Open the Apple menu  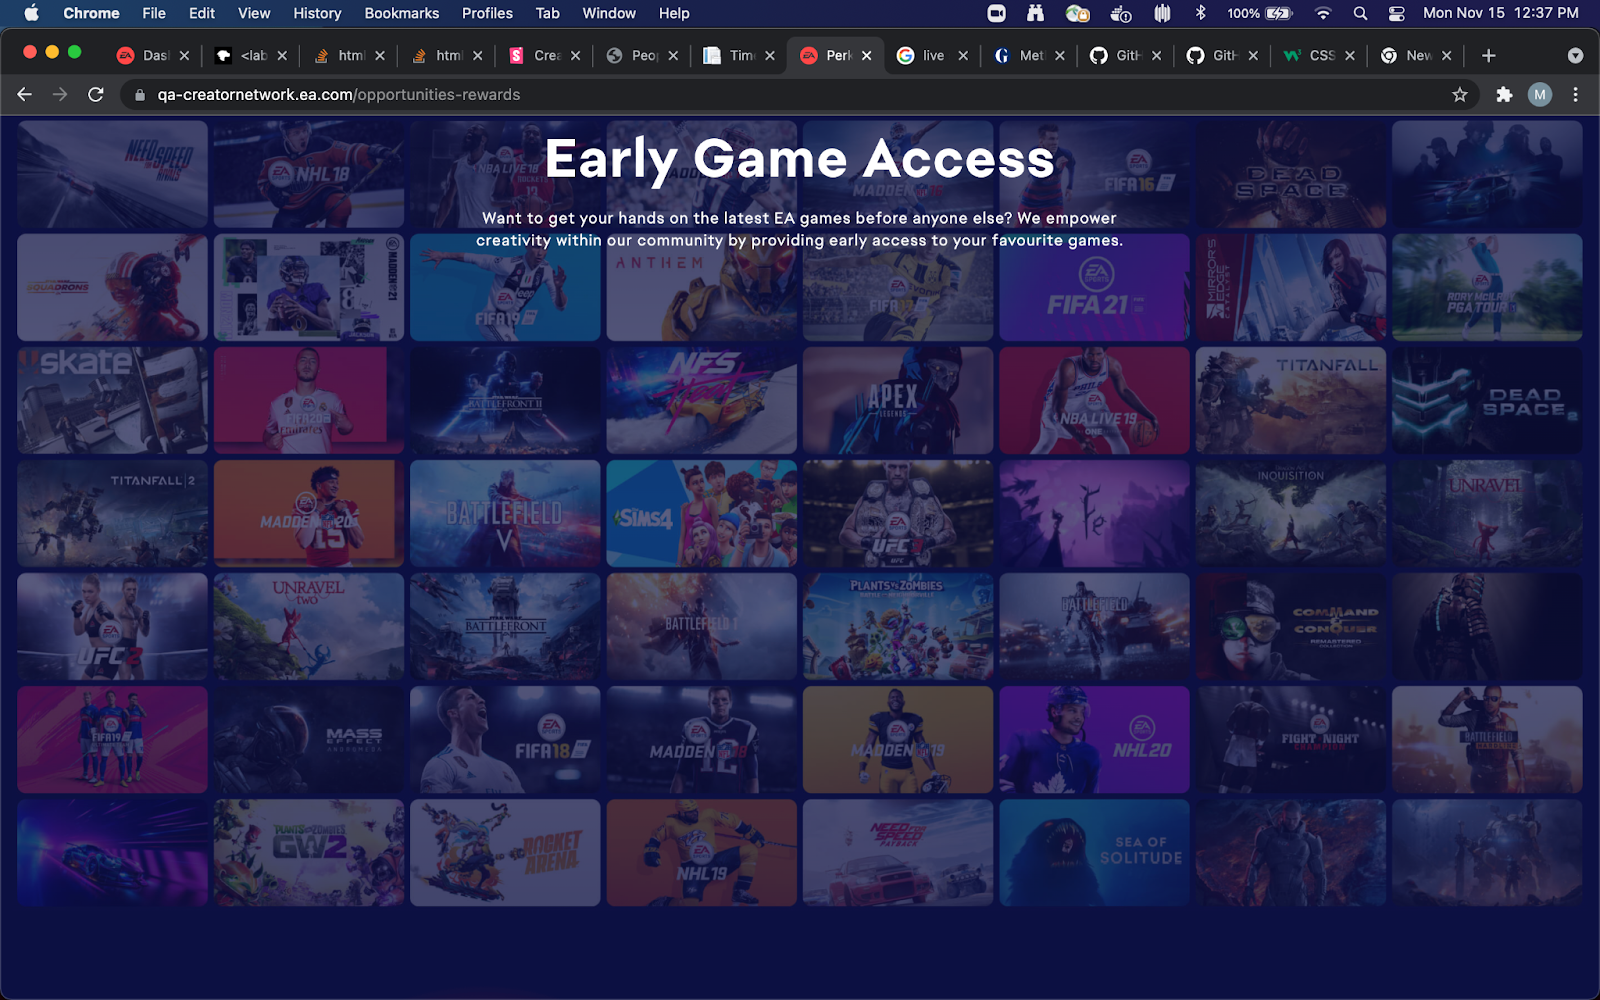[31, 13]
